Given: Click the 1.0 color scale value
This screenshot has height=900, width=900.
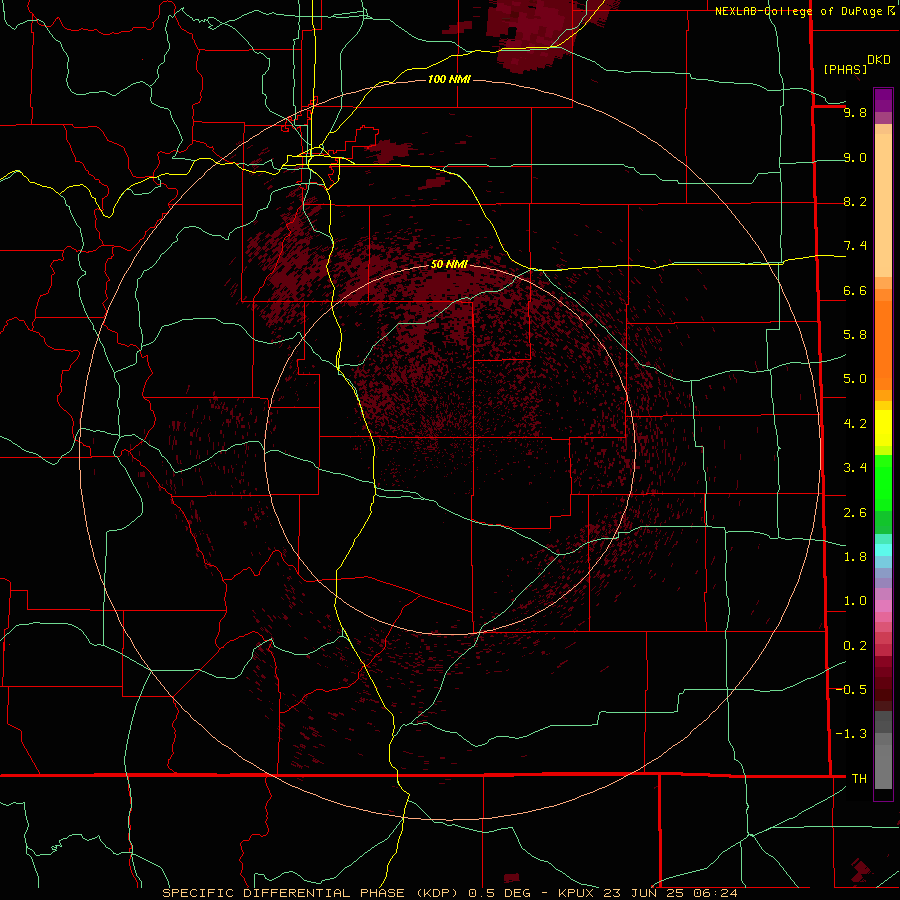Looking at the screenshot, I should [x=855, y=600].
